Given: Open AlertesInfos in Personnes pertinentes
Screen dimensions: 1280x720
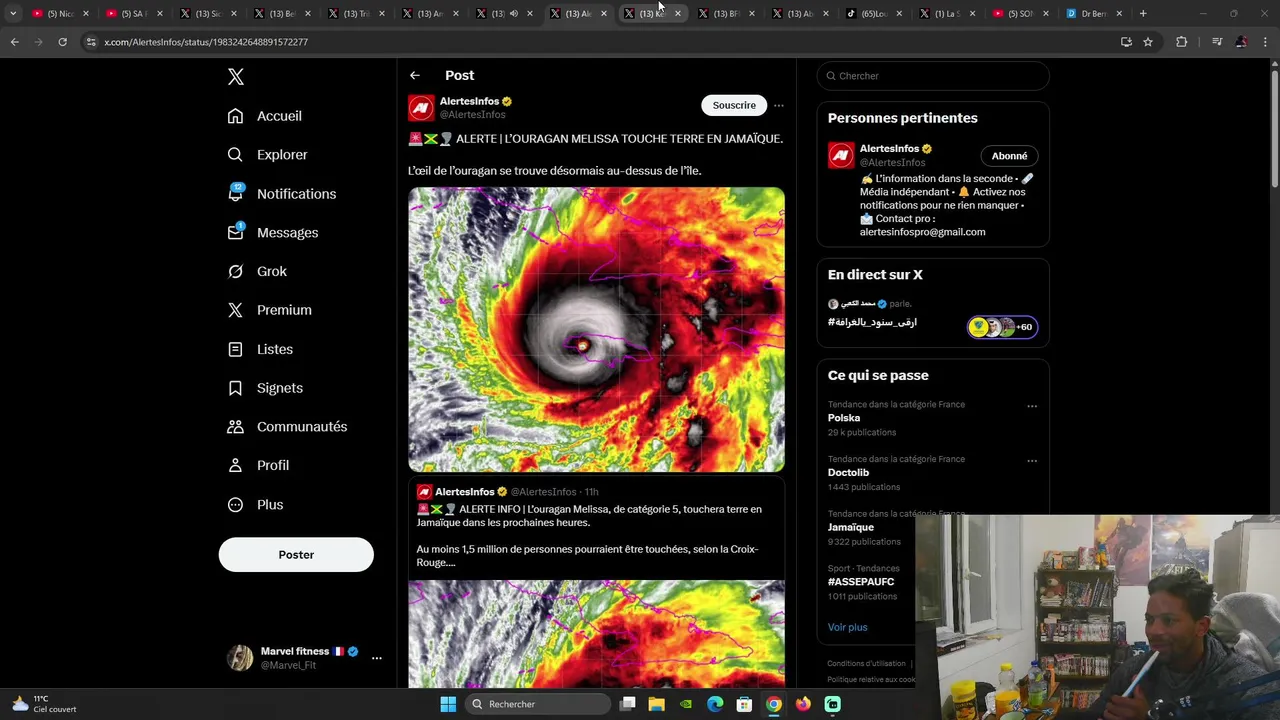Looking at the screenshot, I should (x=889, y=149).
